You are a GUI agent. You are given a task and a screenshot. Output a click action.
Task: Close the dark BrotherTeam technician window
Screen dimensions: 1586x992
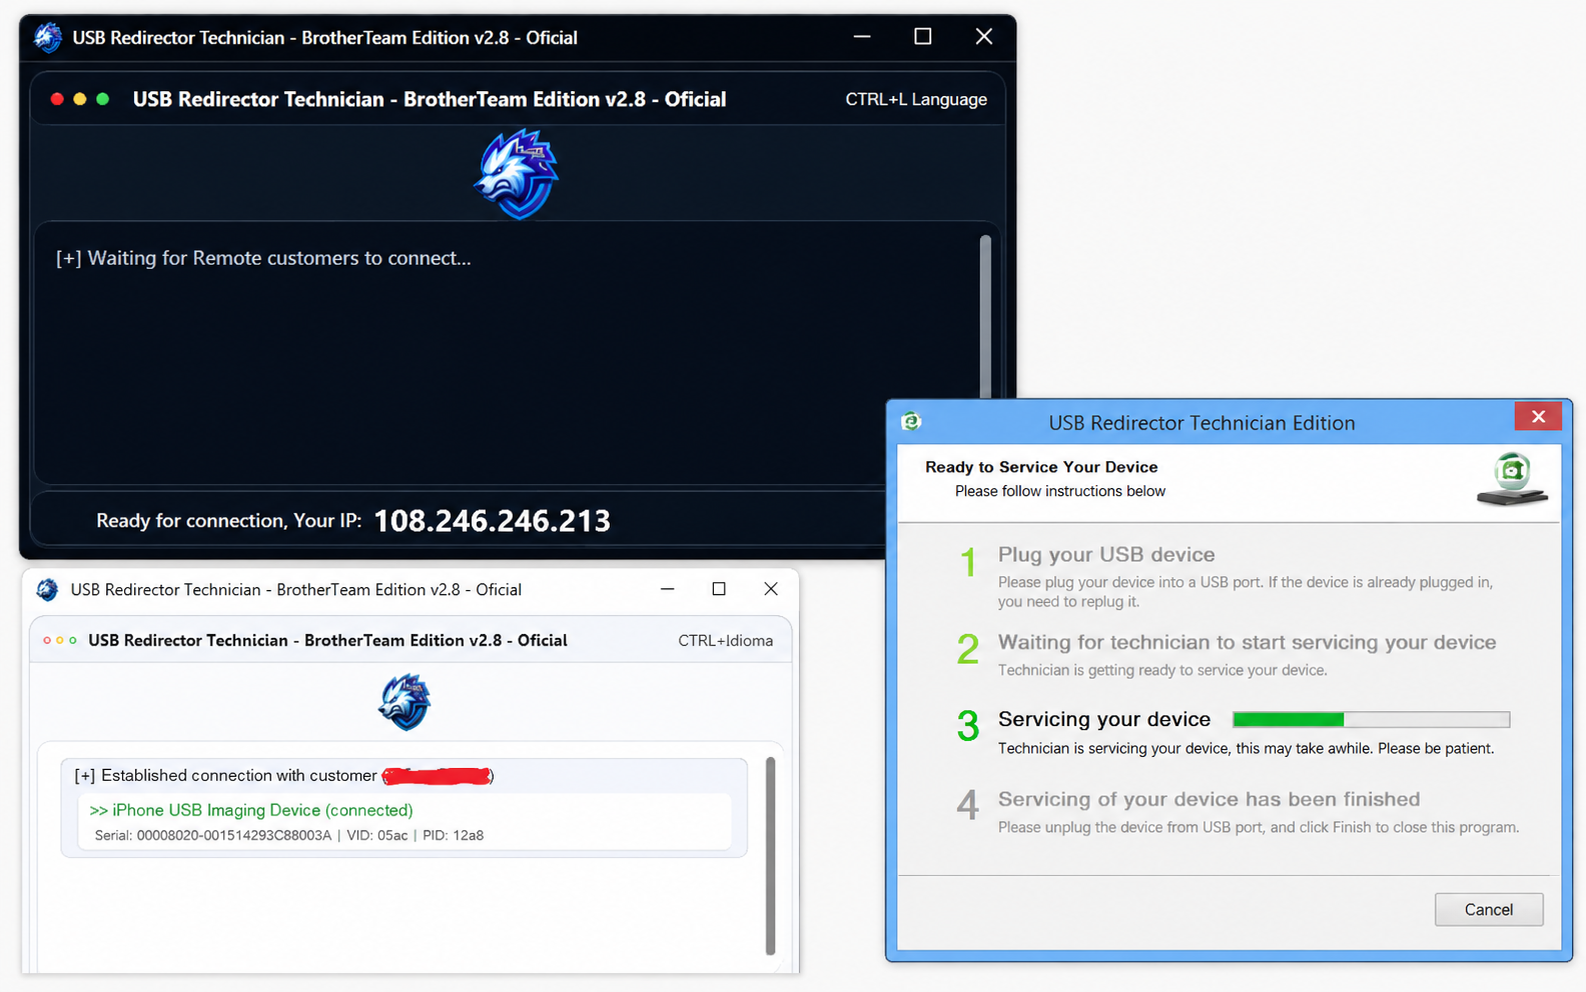[984, 37]
